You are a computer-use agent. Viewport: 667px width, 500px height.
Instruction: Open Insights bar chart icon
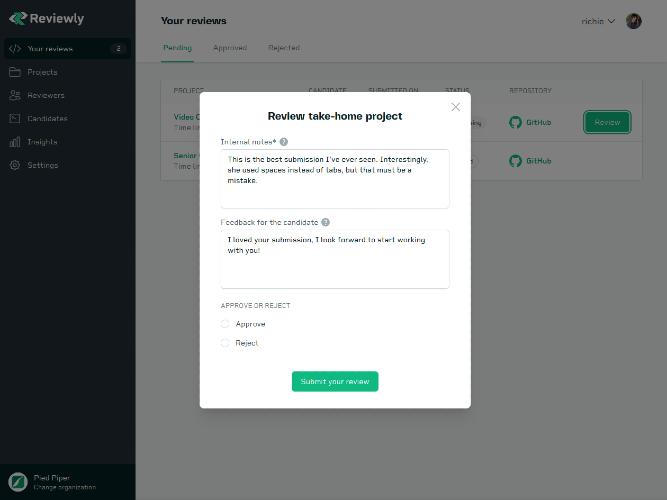point(15,142)
